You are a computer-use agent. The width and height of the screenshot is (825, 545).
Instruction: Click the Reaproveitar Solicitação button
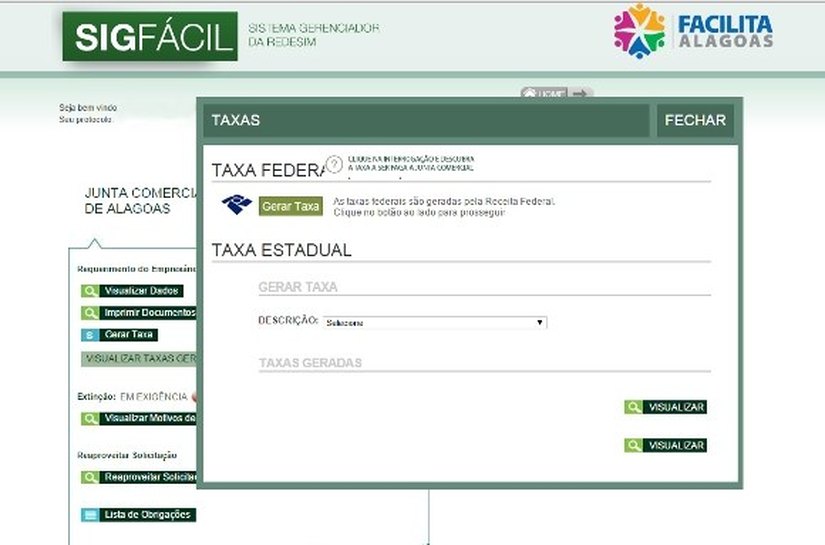point(138,477)
